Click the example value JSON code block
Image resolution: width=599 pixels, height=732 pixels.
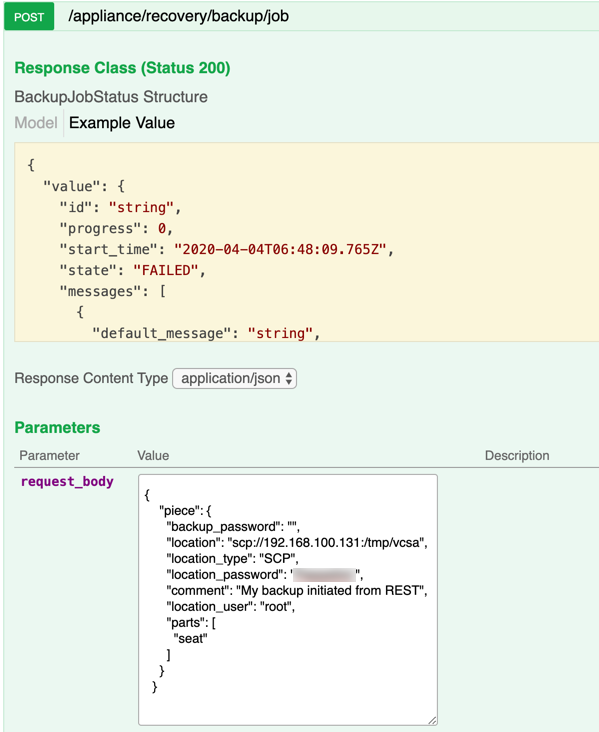click(x=306, y=242)
